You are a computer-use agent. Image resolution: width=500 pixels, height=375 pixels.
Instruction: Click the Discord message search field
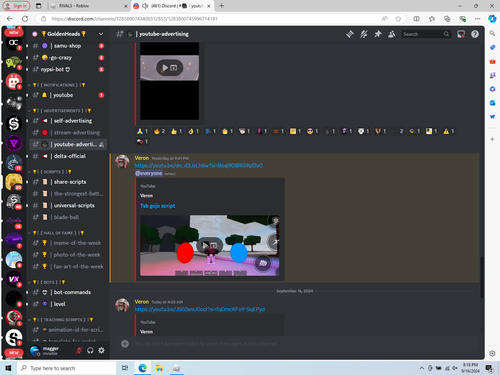pyautogui.click(x=426, y=34)
